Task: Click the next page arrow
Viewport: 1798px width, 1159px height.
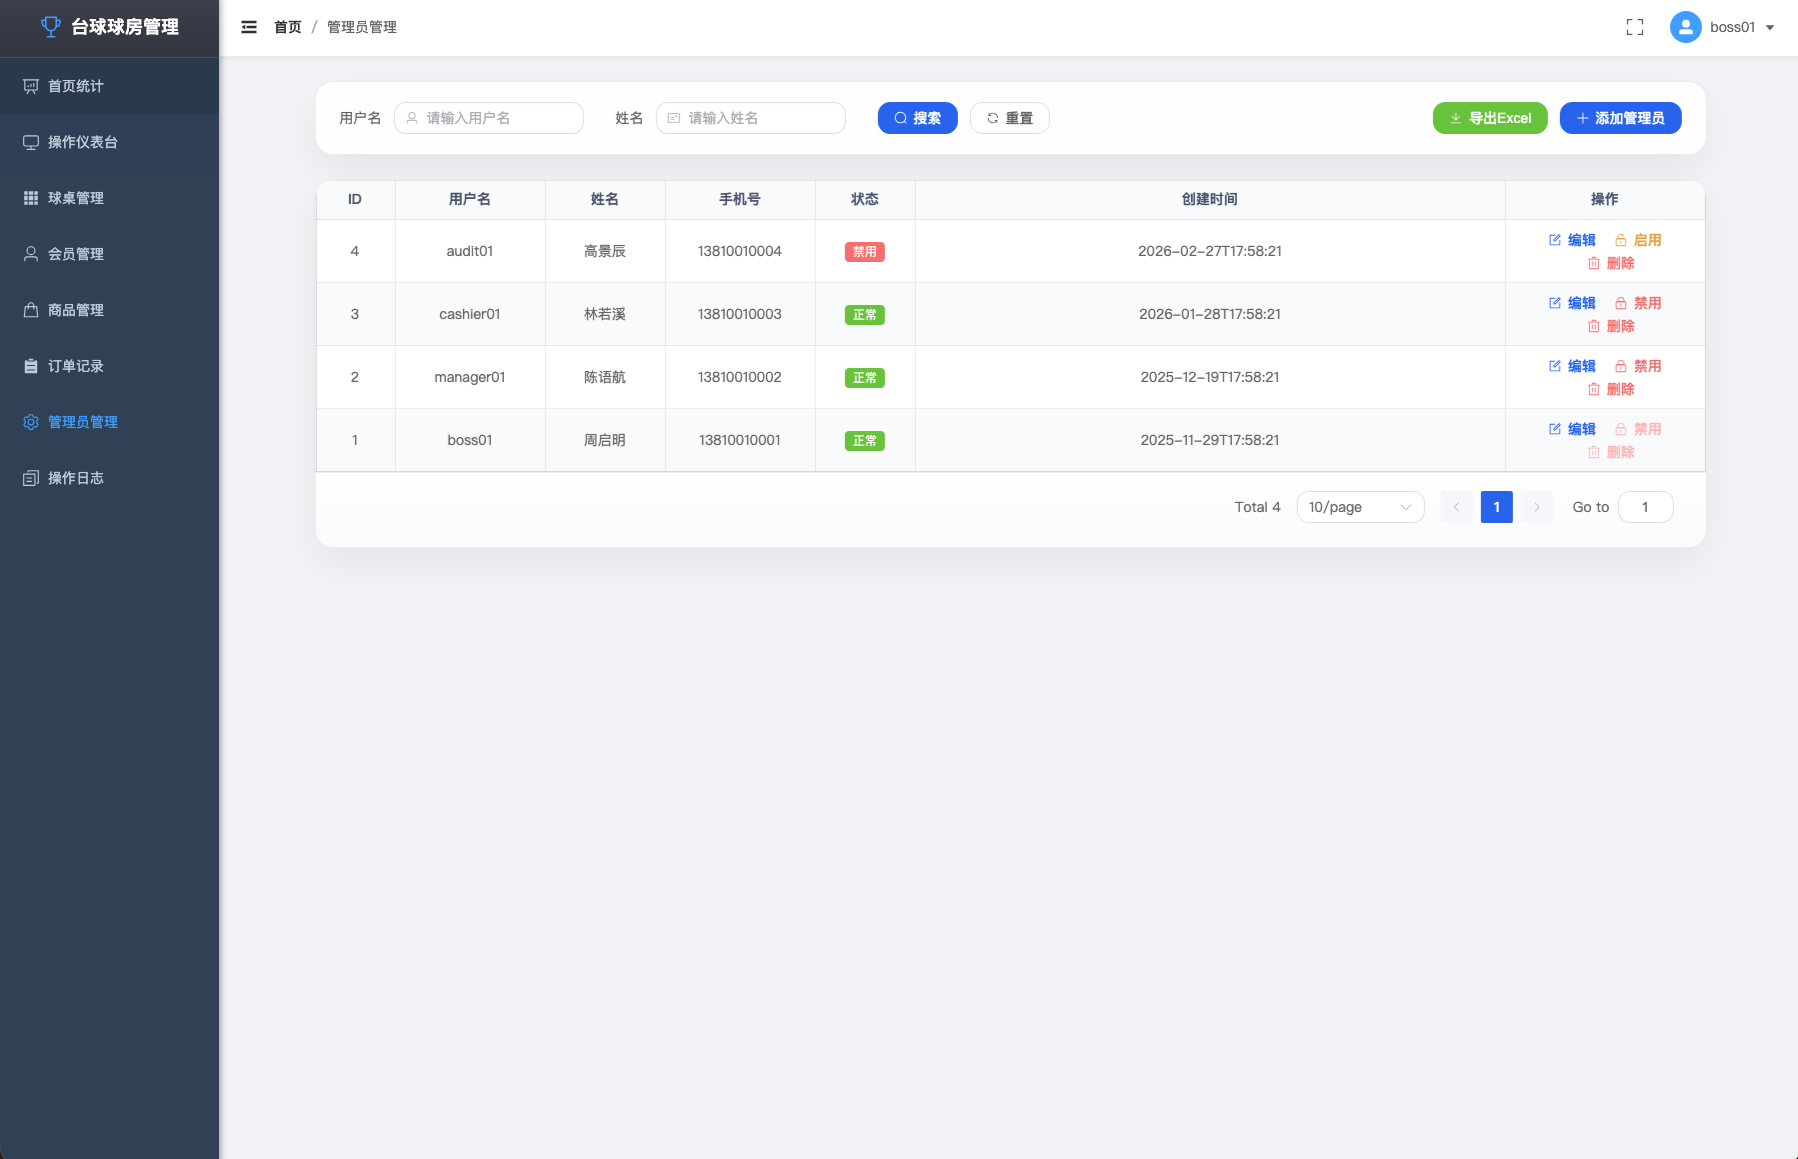Action: [x=1537, y=507]
